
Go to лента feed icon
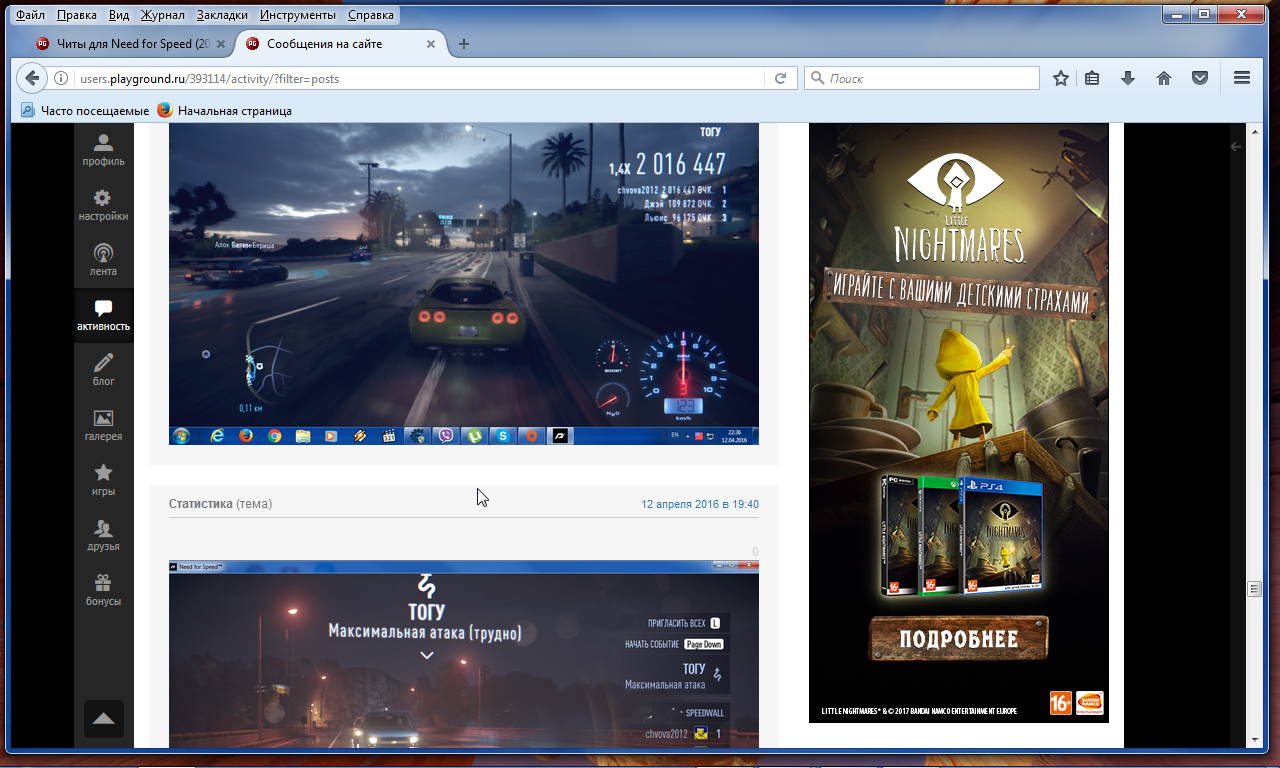click(x=103, y=260)
